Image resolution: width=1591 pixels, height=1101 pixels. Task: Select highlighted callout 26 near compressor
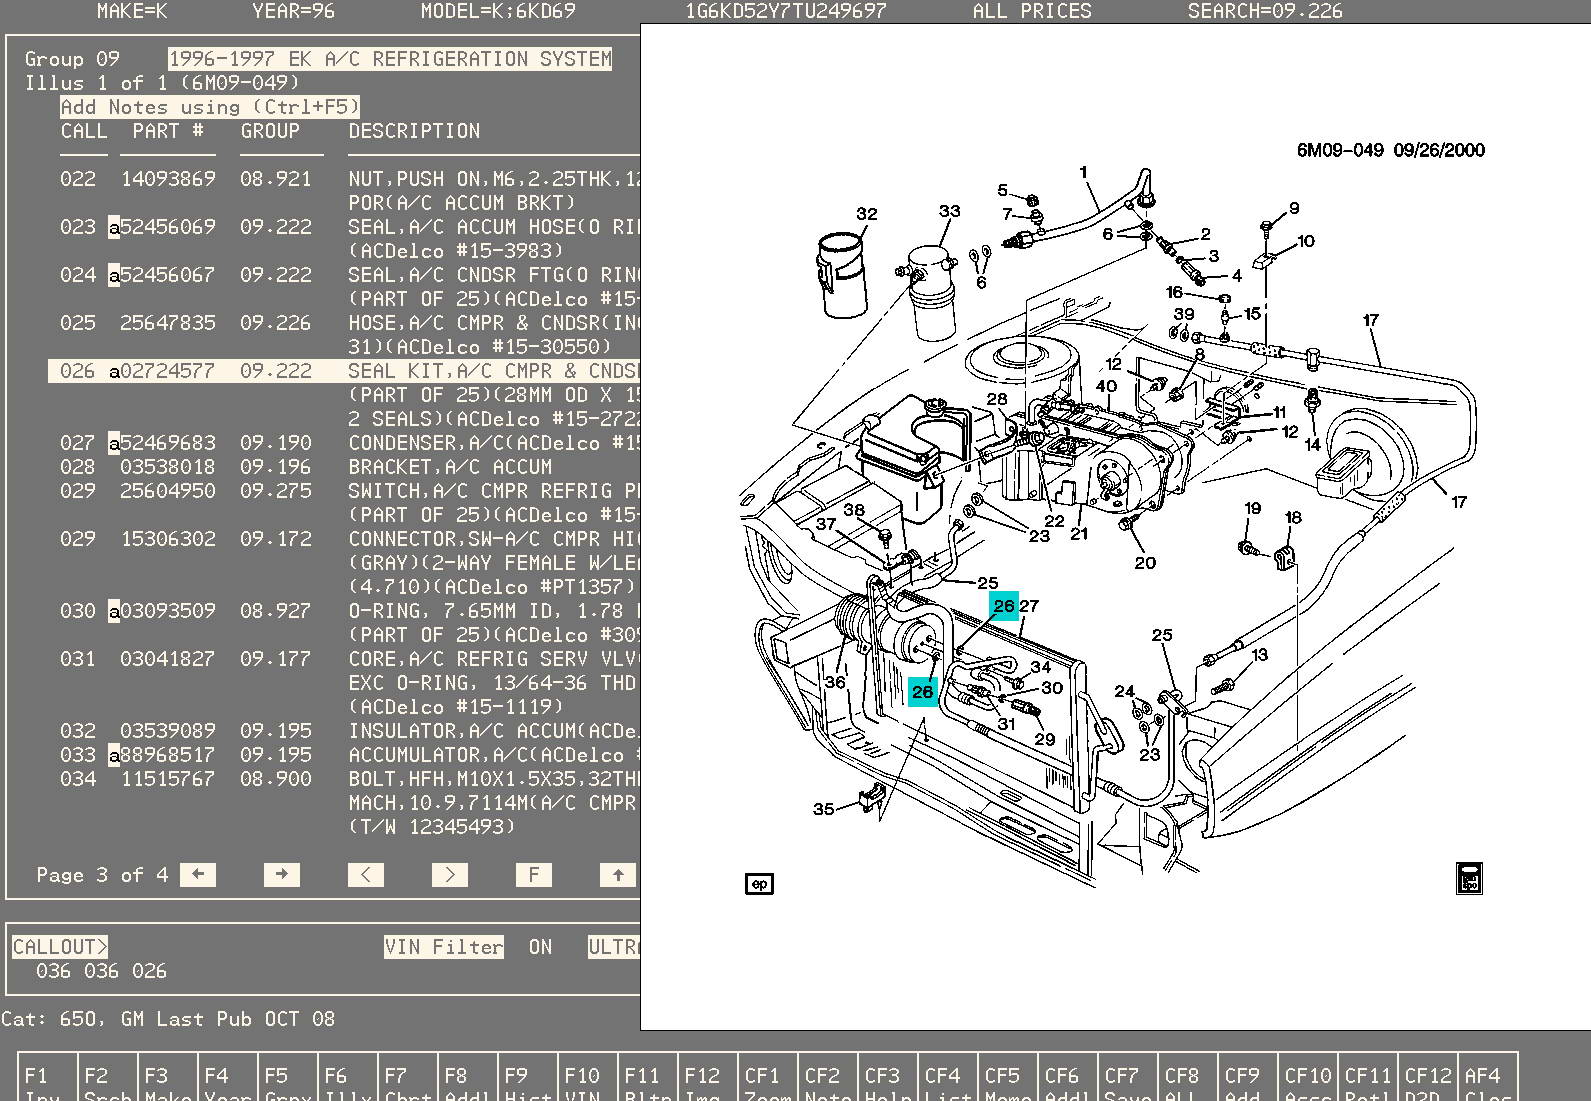click(x=922, y=691)
